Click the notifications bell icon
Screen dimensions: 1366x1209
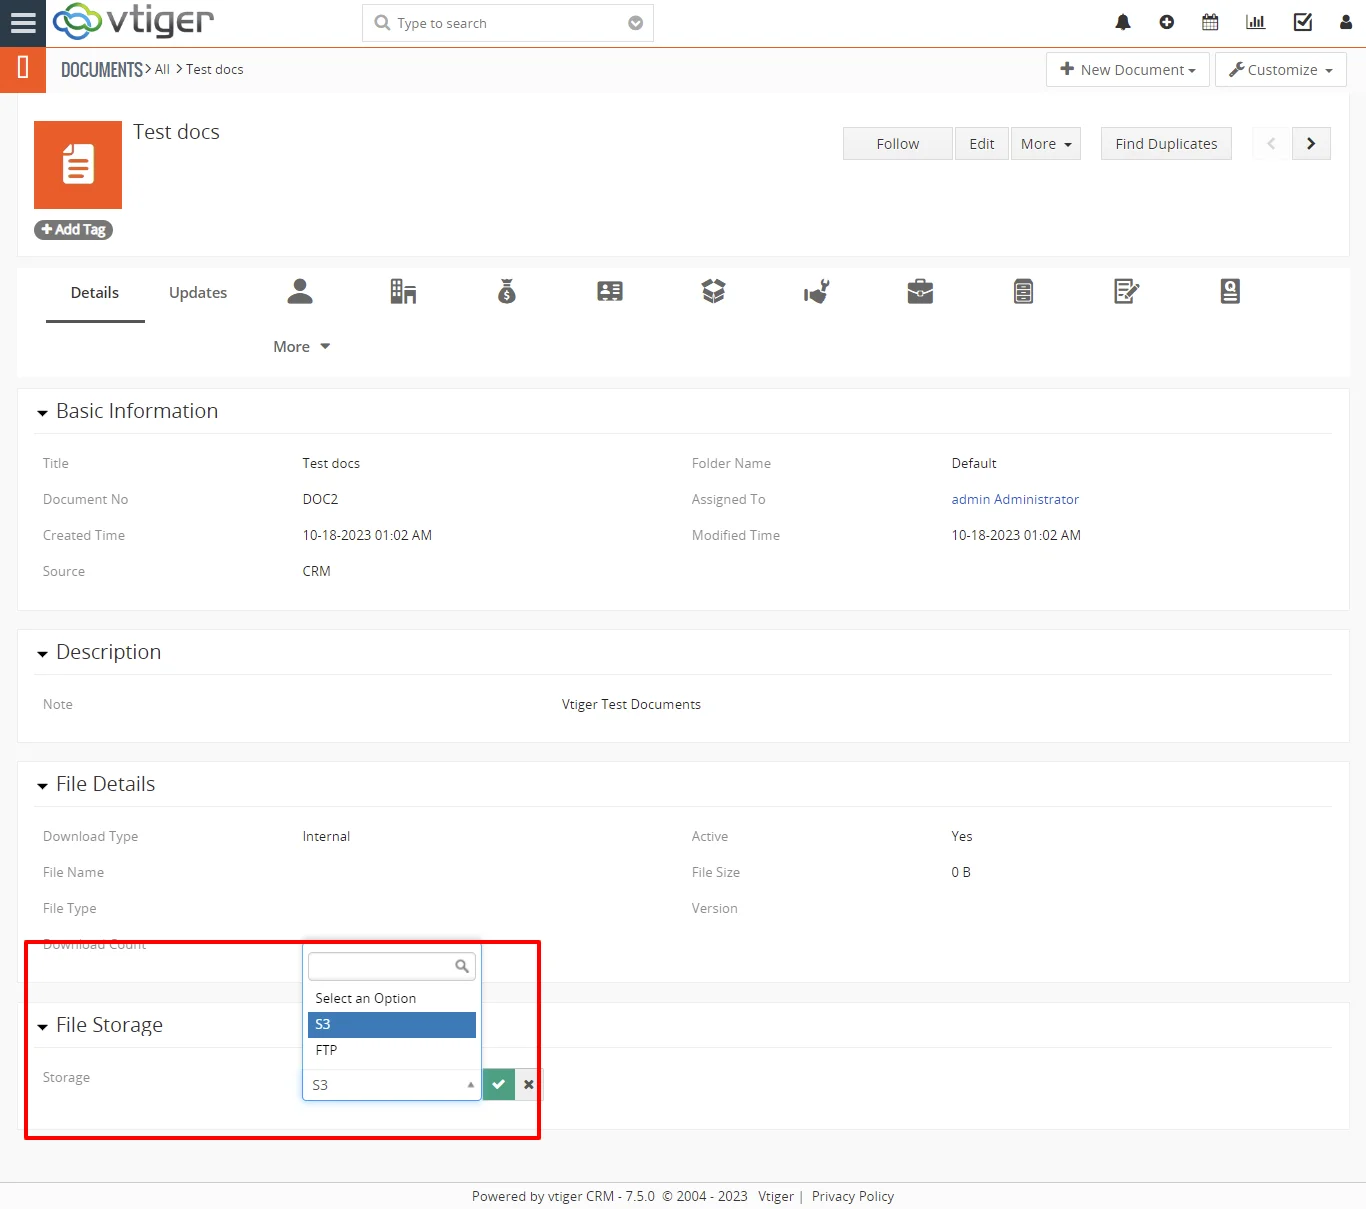pos(1123,22)
